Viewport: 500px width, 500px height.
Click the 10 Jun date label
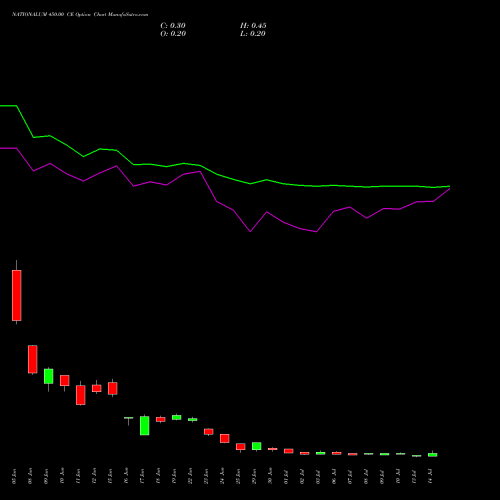point(62,476)
